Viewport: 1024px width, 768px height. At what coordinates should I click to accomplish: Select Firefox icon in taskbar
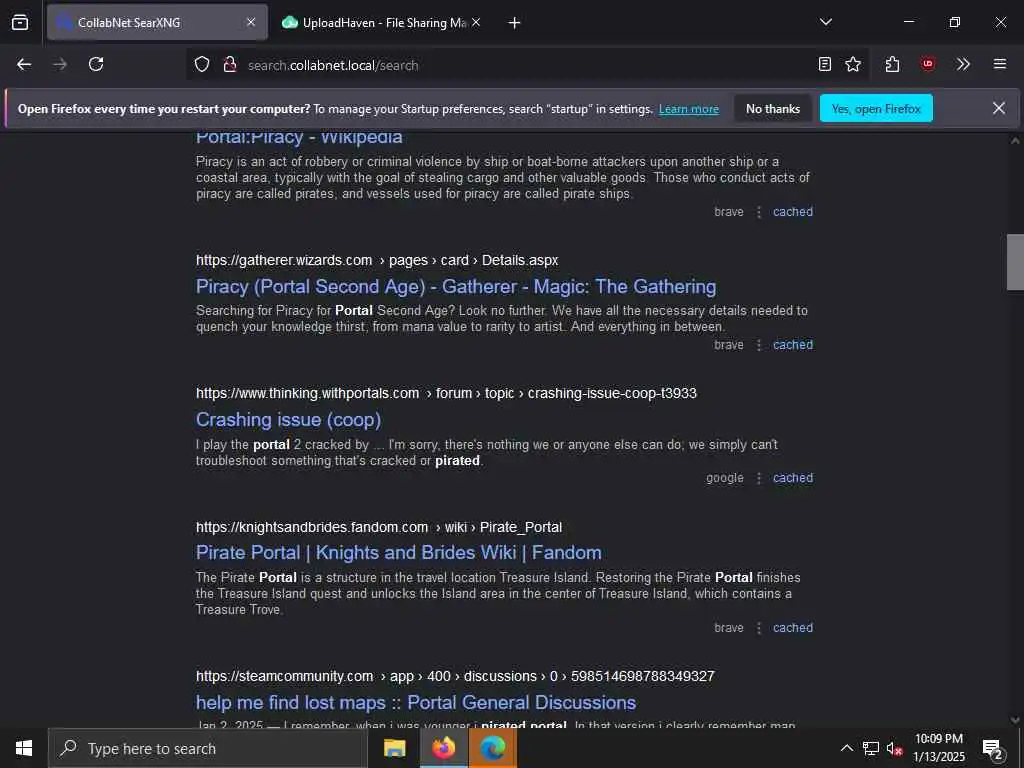443,748
